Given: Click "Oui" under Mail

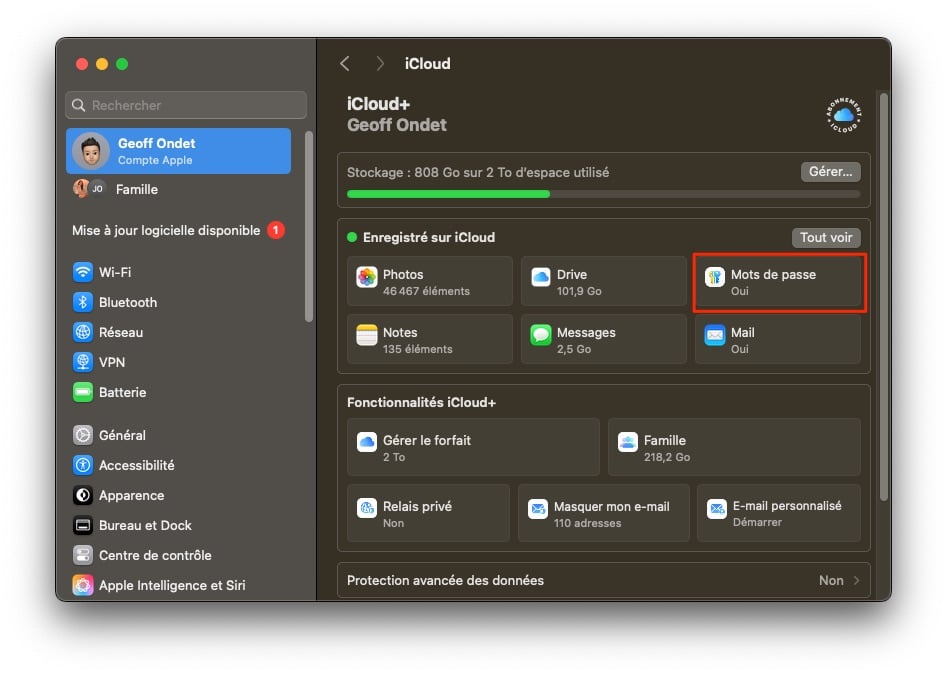Looking at the screenshot, I should coord(739,349).
